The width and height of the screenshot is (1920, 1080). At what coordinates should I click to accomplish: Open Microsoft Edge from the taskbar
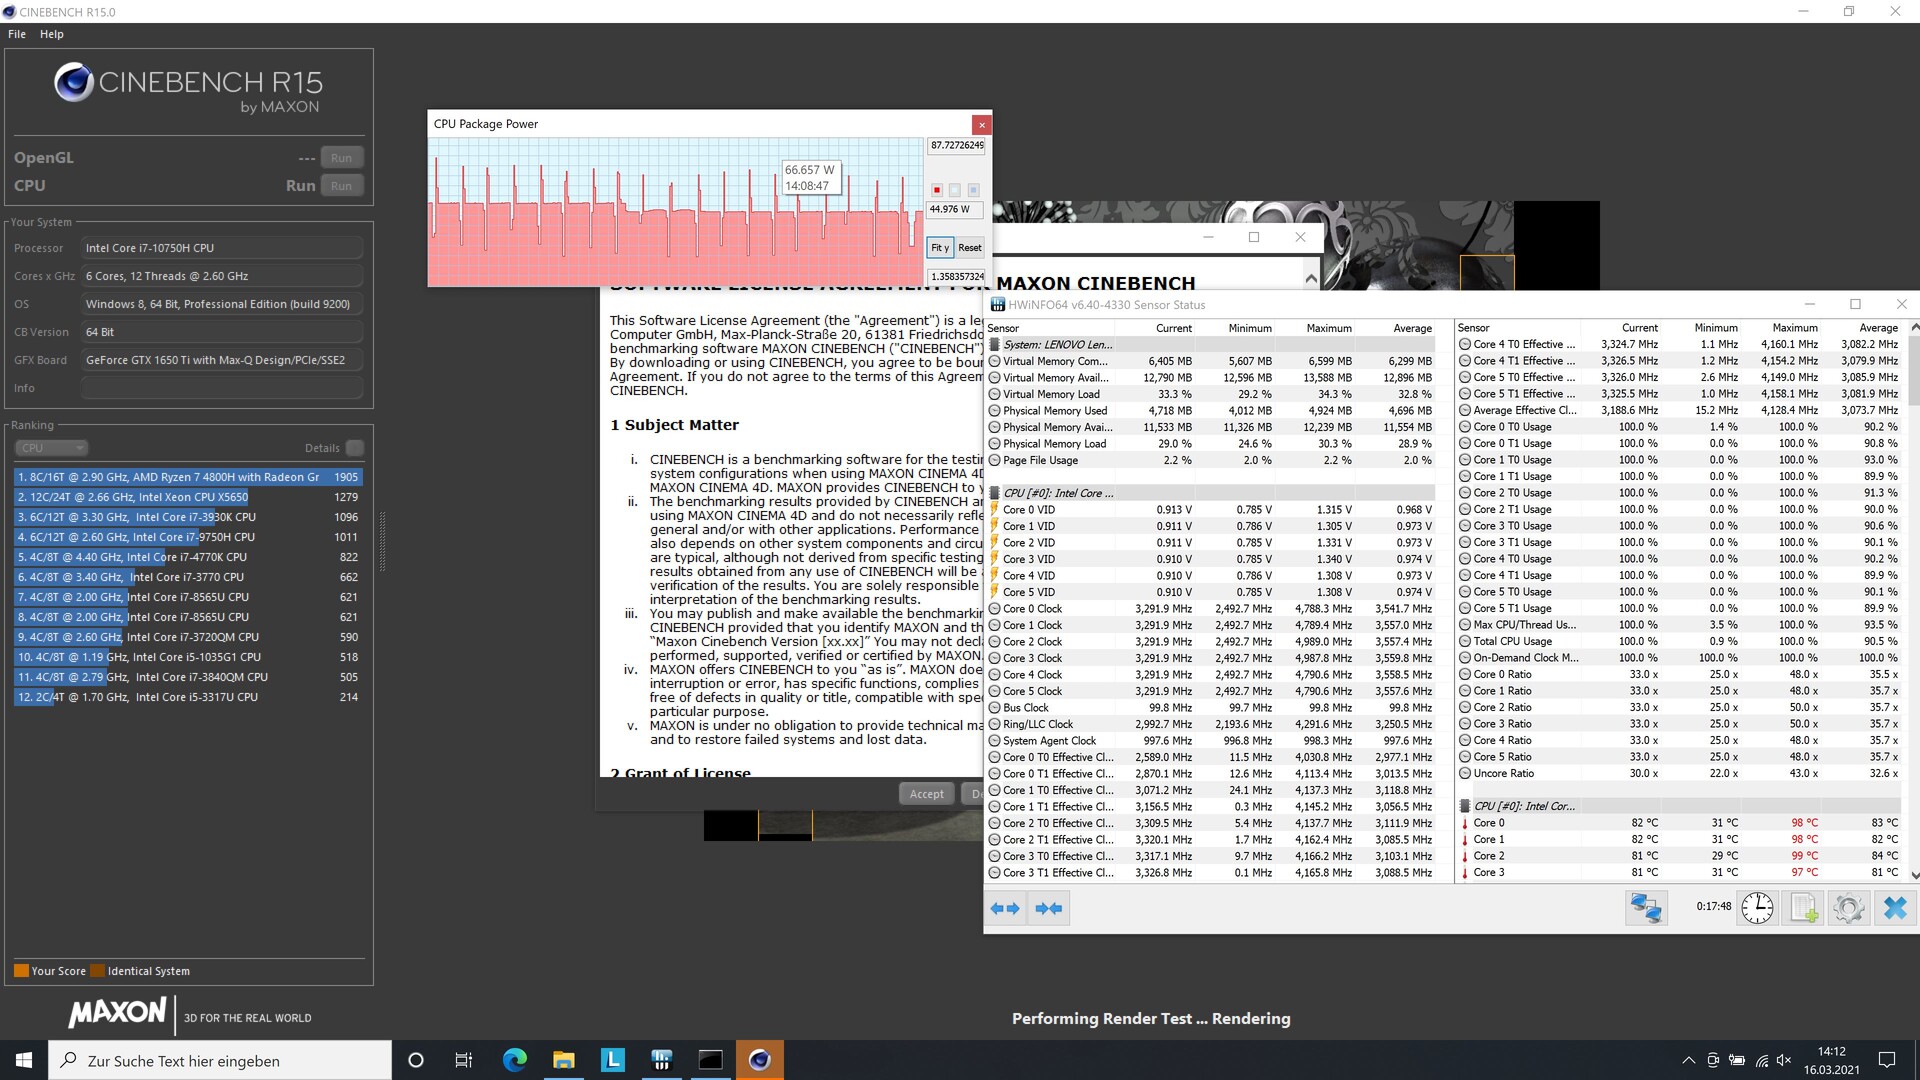pos(515,1060)
